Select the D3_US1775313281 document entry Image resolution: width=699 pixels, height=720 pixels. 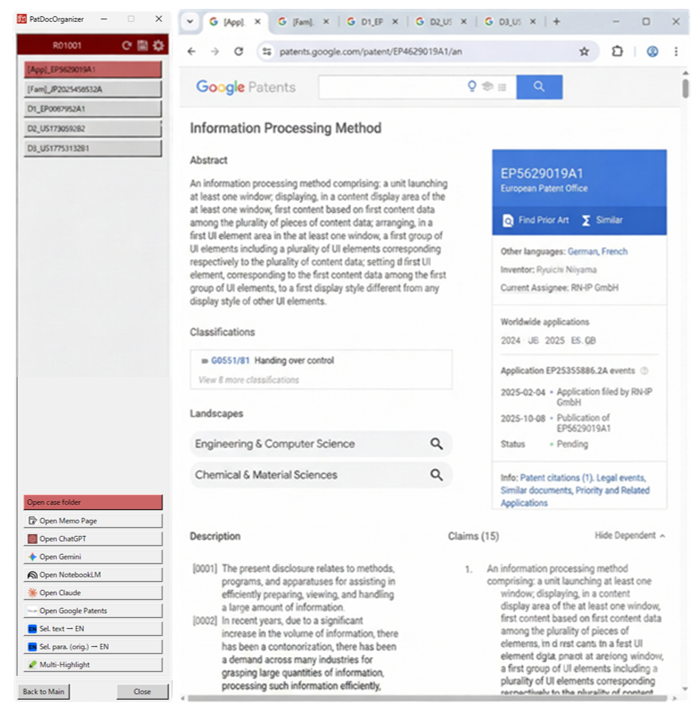click(93, 148)
